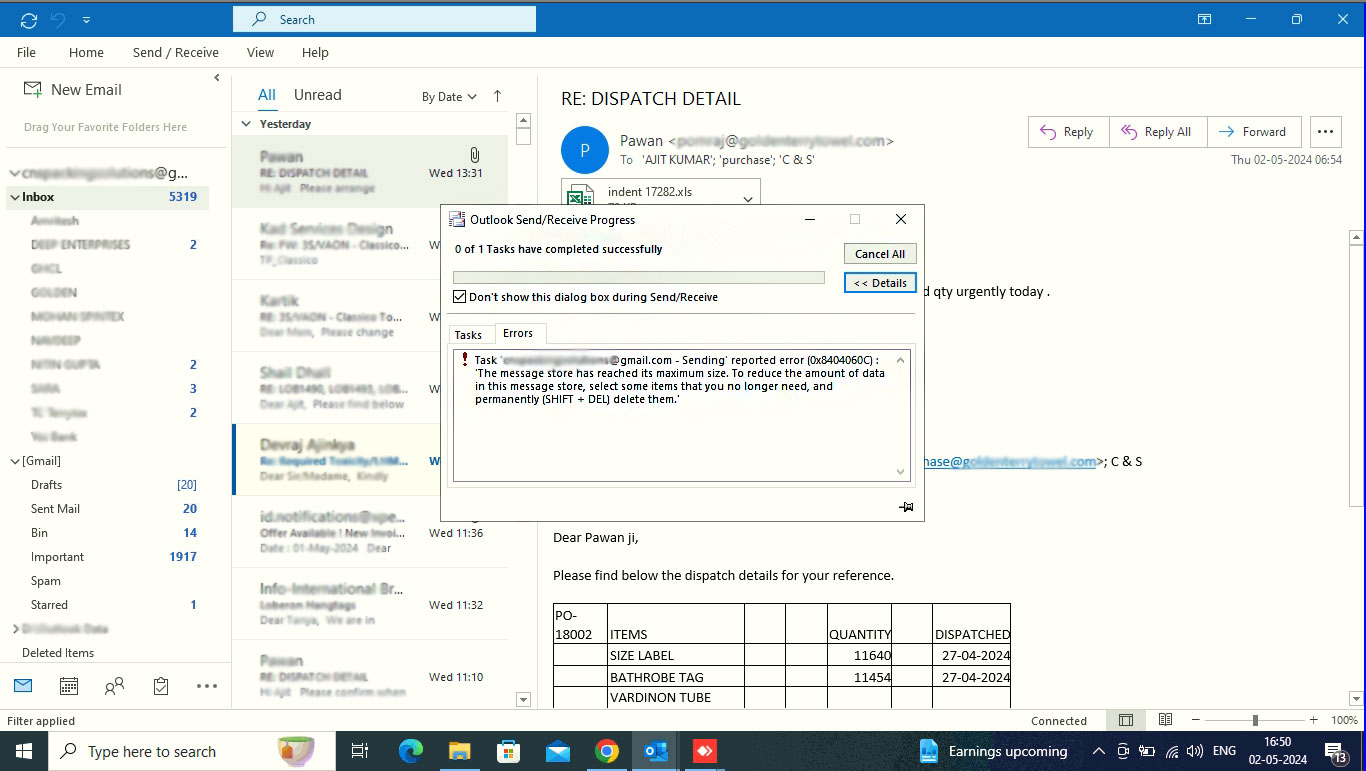
Task: Open the Send / Receive ribbon menu
Action: (175, 52)
